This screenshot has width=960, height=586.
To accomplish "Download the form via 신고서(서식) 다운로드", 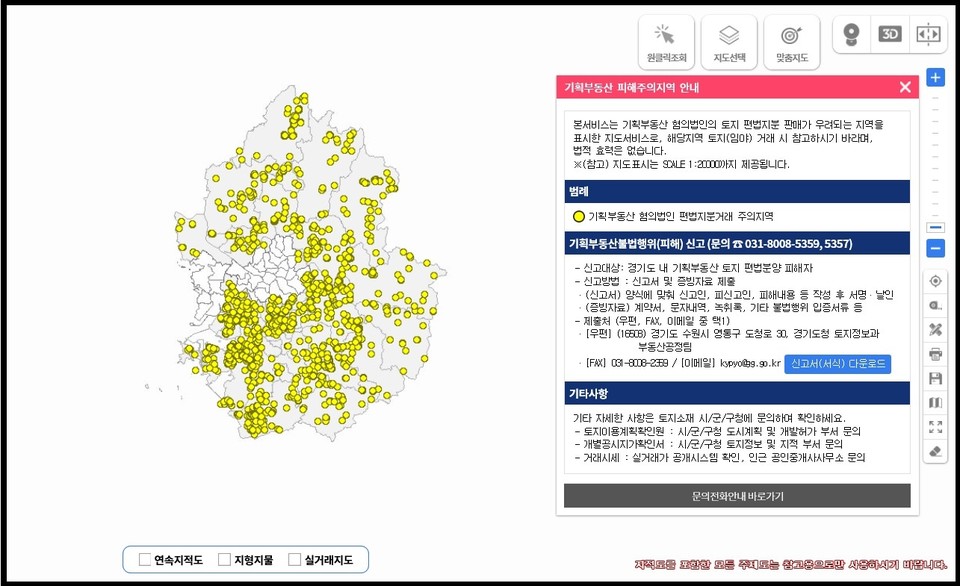I will [x=838, y=364].
